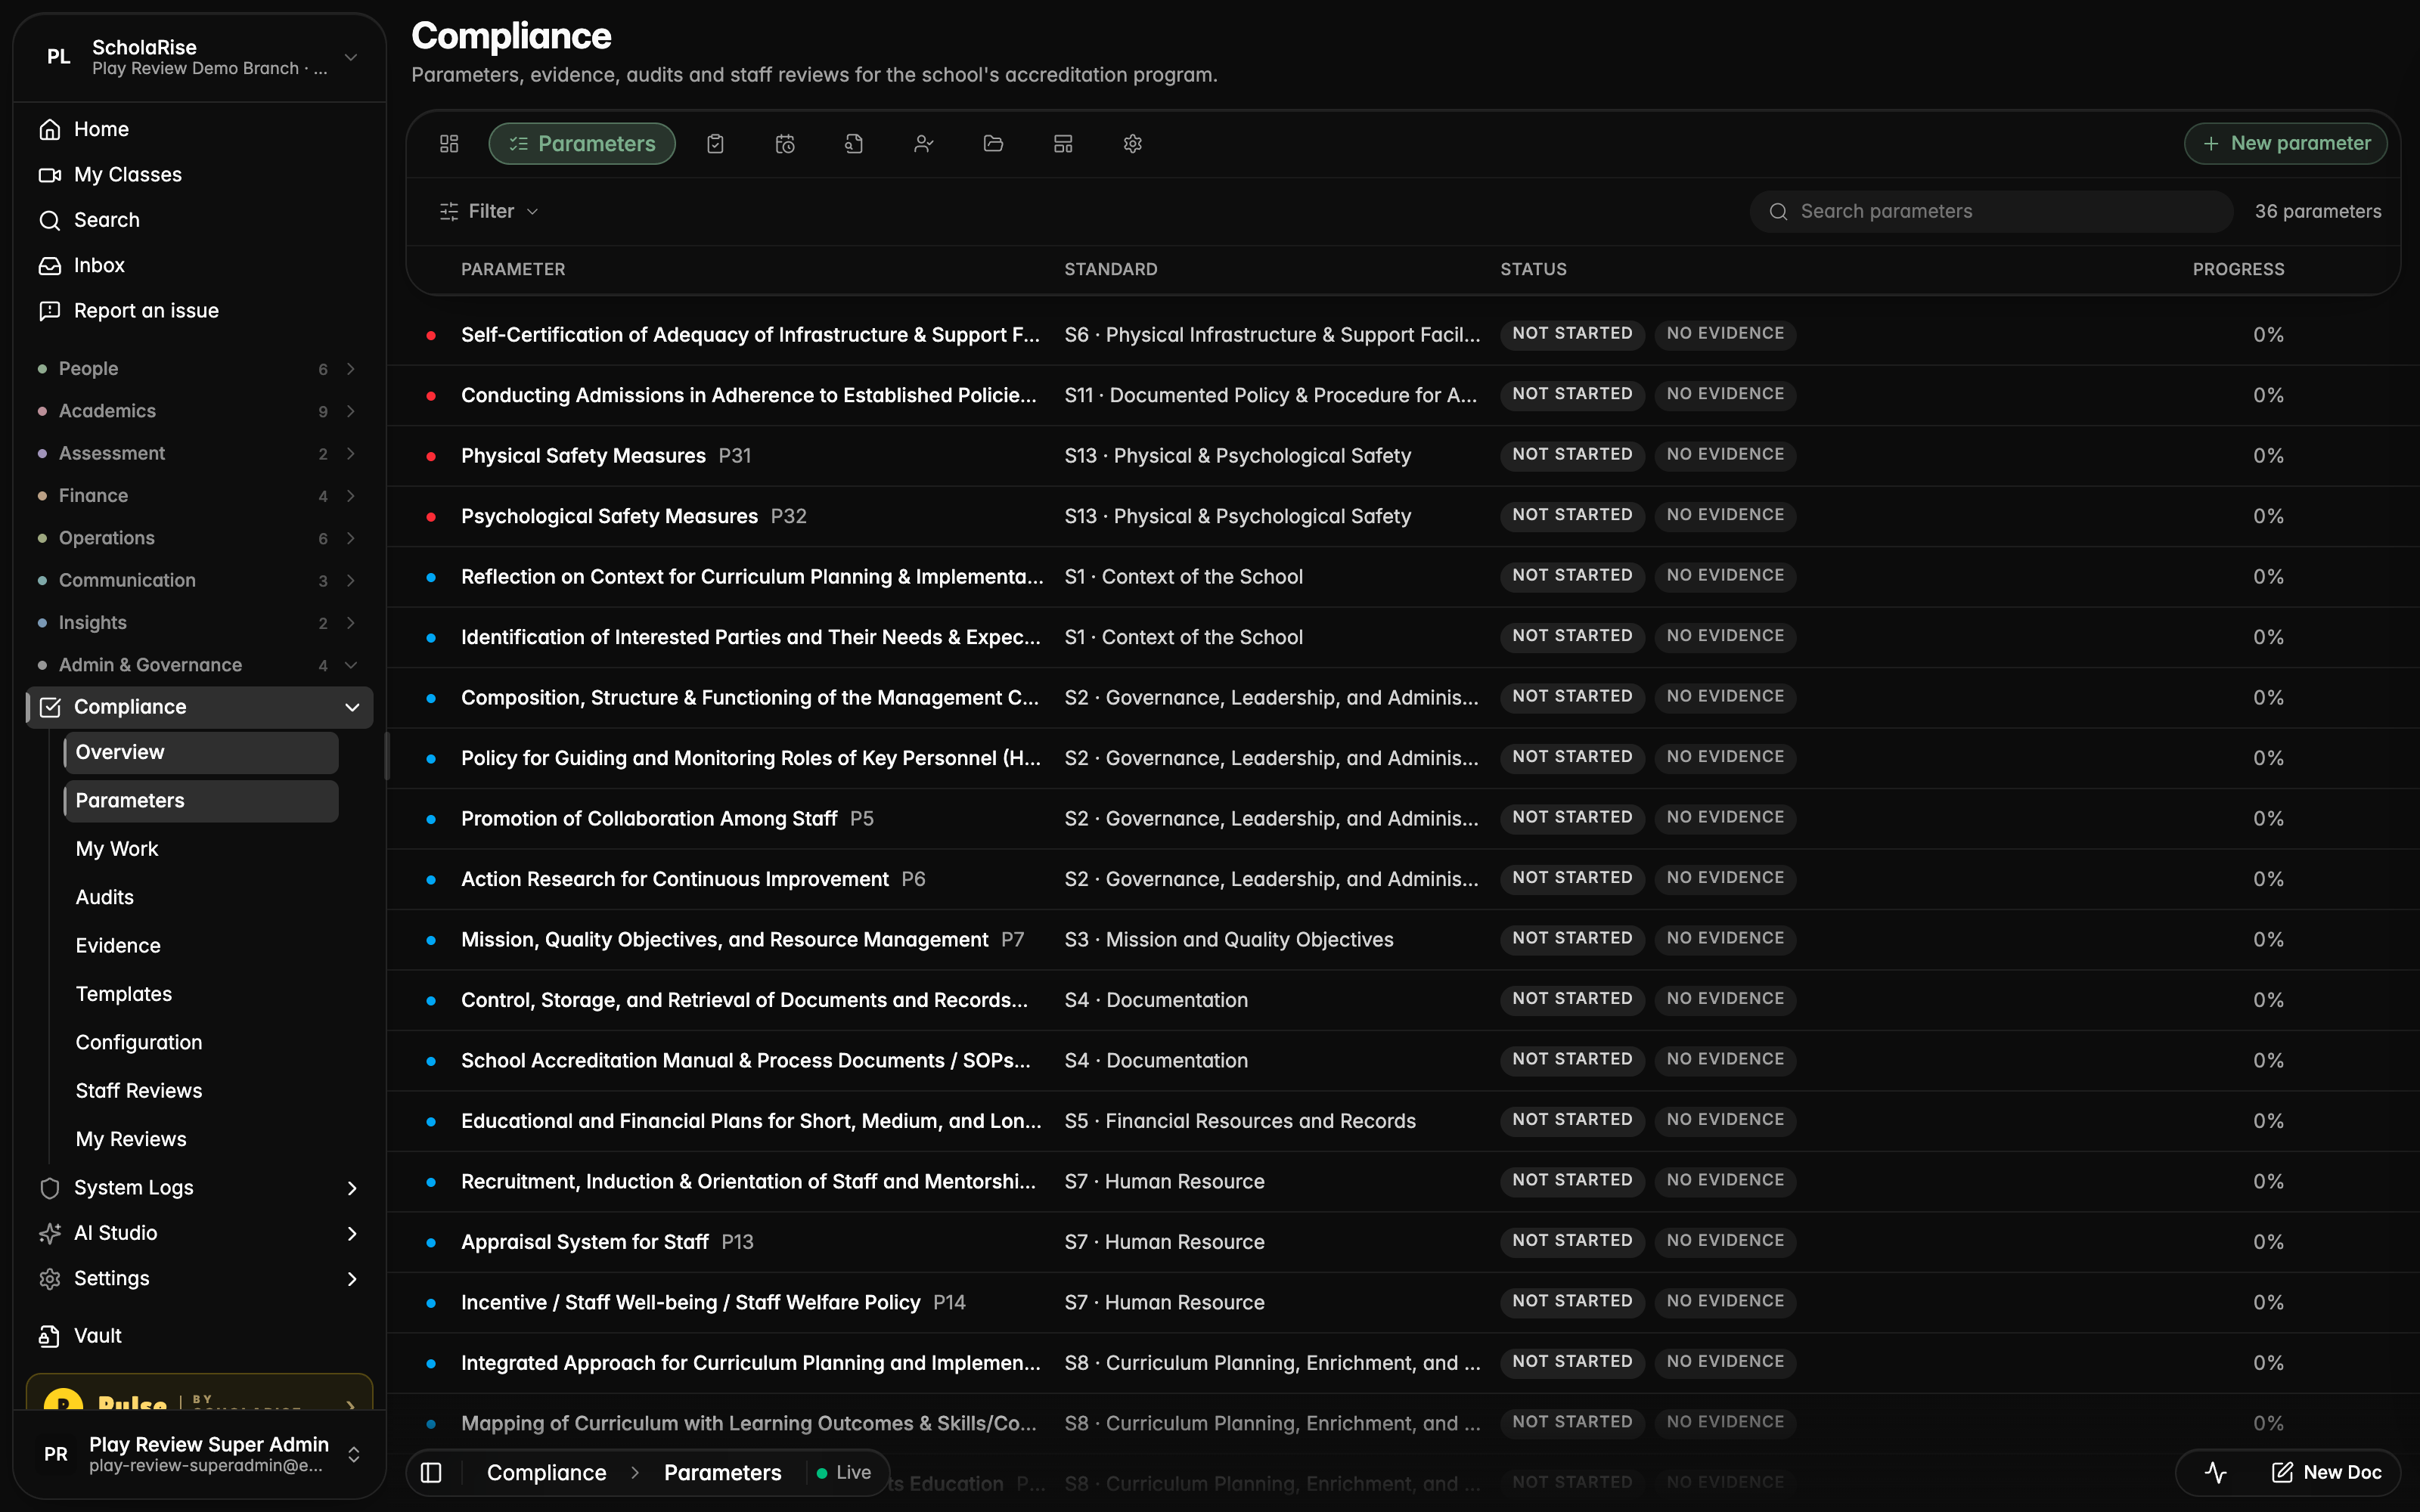Toggle the sidebar panel icon in bottom bar
The height and width of the screenshot is (1512, 2420).
431,1473
